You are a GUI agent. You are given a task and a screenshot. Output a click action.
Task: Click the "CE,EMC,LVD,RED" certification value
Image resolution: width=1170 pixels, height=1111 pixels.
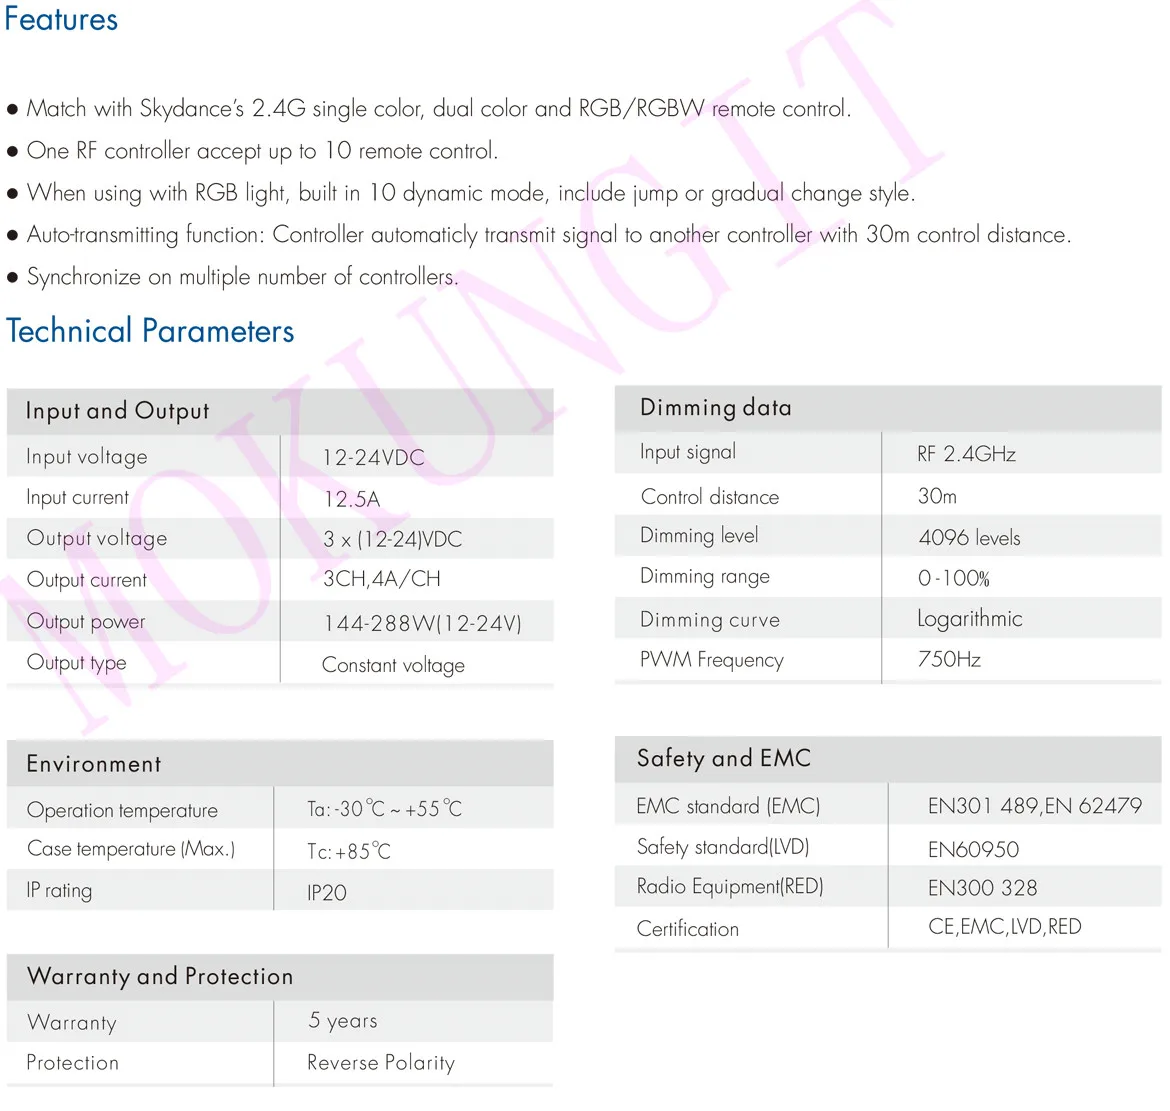tap(1004, 927)
